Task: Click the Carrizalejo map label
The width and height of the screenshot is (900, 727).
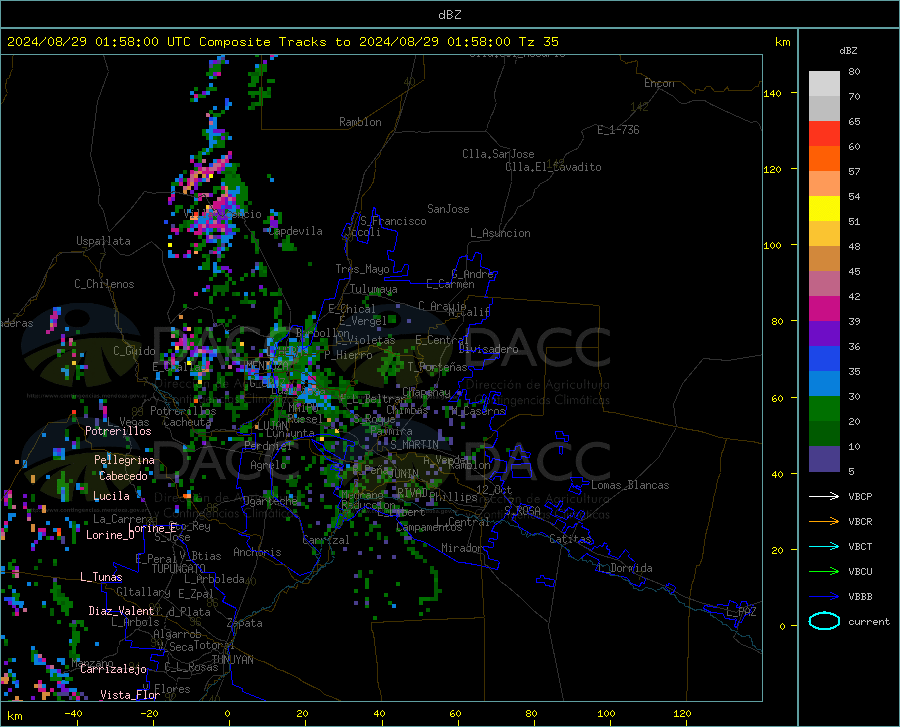Action: click(113, 669)
